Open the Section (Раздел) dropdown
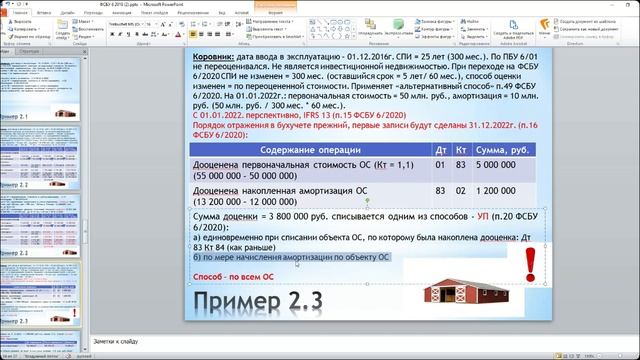The height and width of the screenshot is (360, 640). click(x=84, y=36)
